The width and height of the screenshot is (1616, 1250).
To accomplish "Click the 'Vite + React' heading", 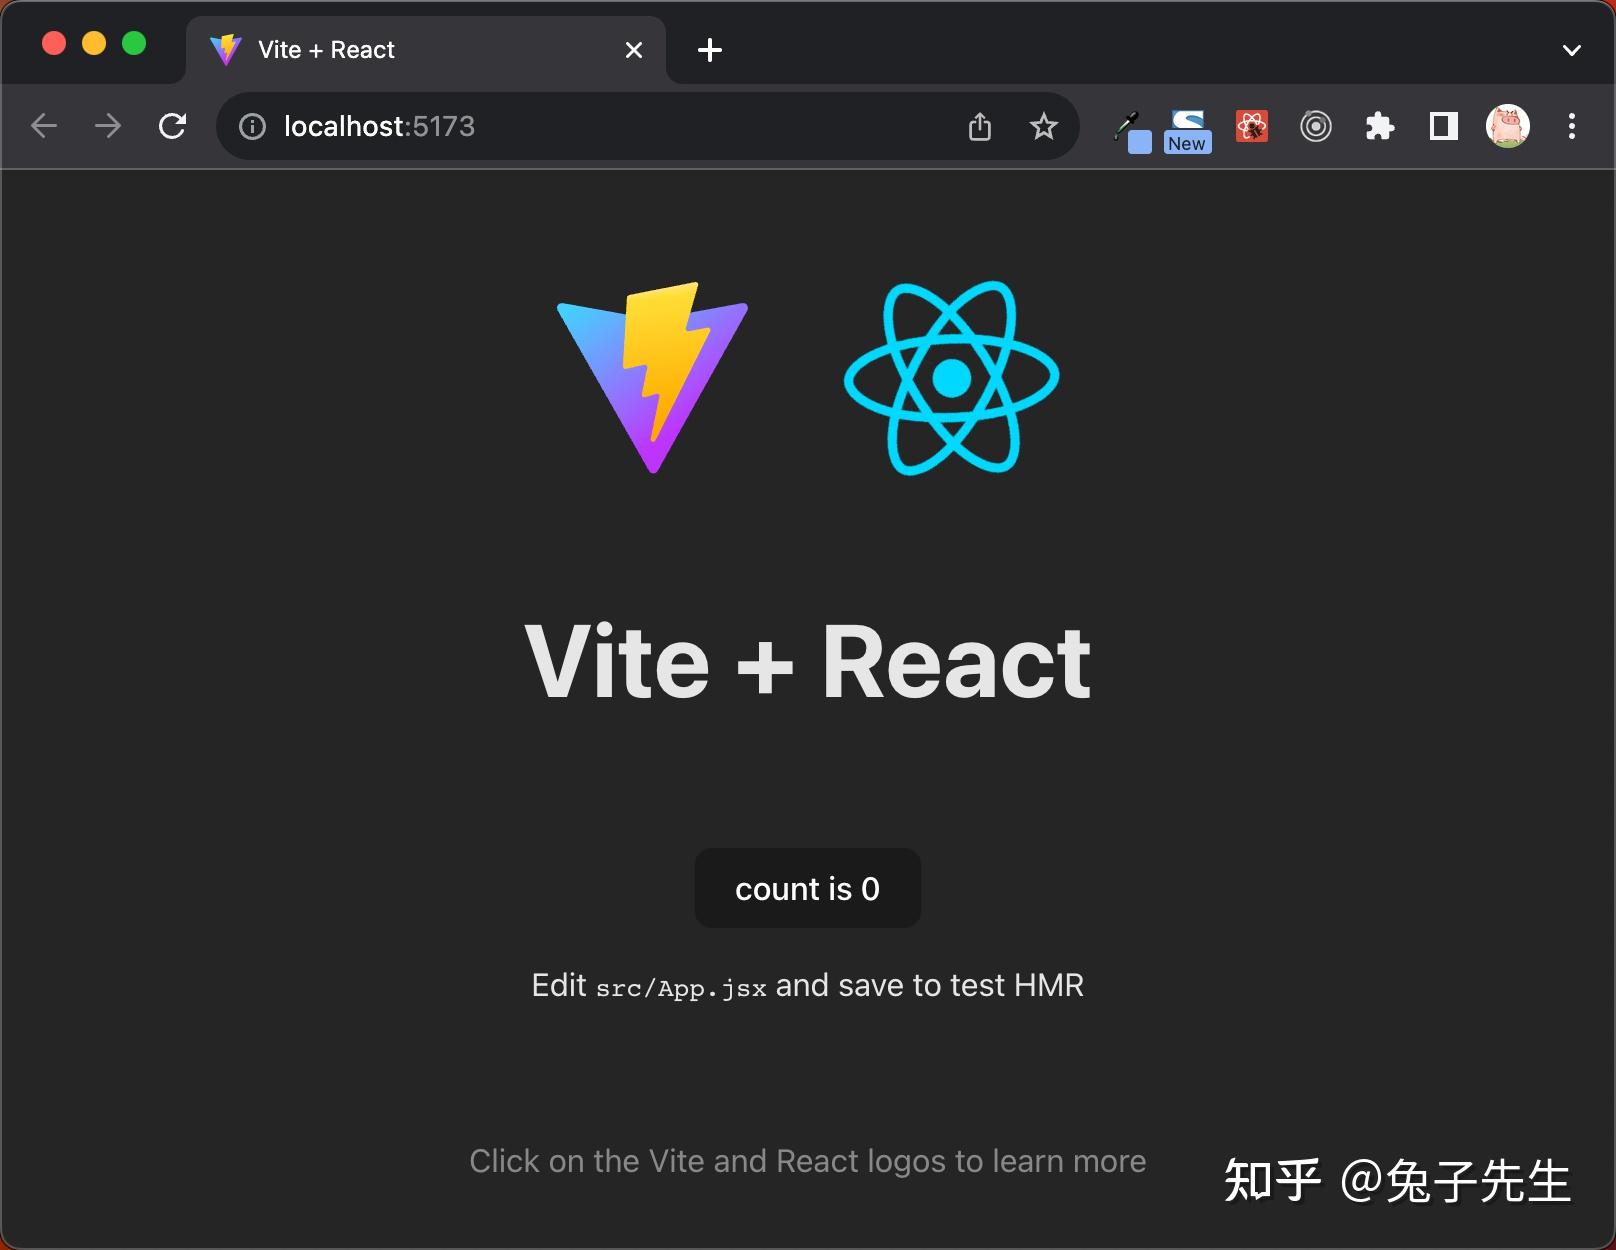I will click(x=808, y=662).
